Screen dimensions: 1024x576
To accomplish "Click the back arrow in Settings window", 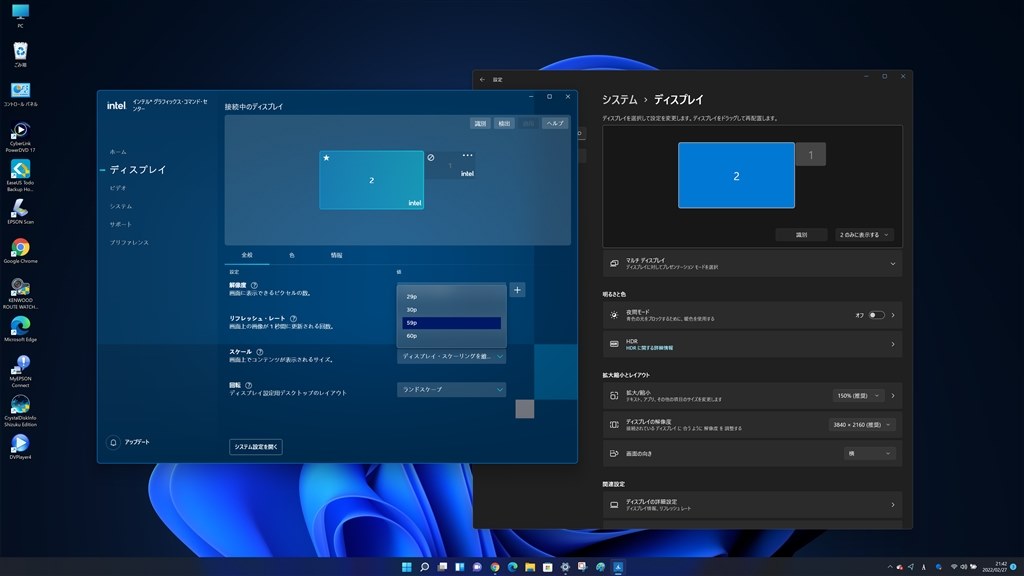I will pos(483,80).
